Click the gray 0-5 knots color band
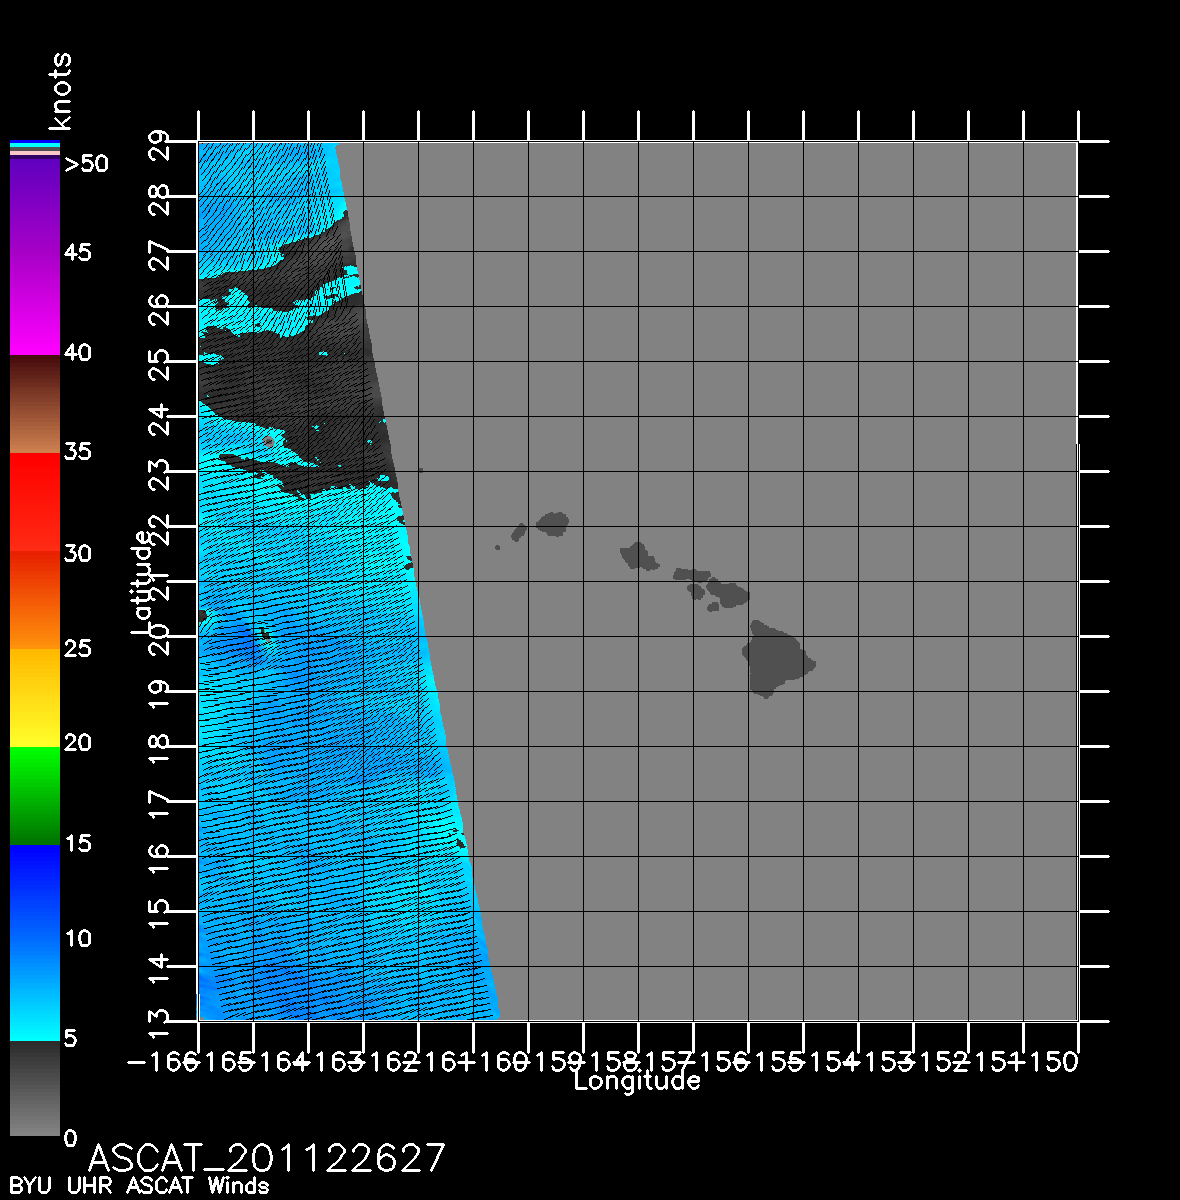This screenshot has height=1200, width=1180. [x=34, y=1088]
